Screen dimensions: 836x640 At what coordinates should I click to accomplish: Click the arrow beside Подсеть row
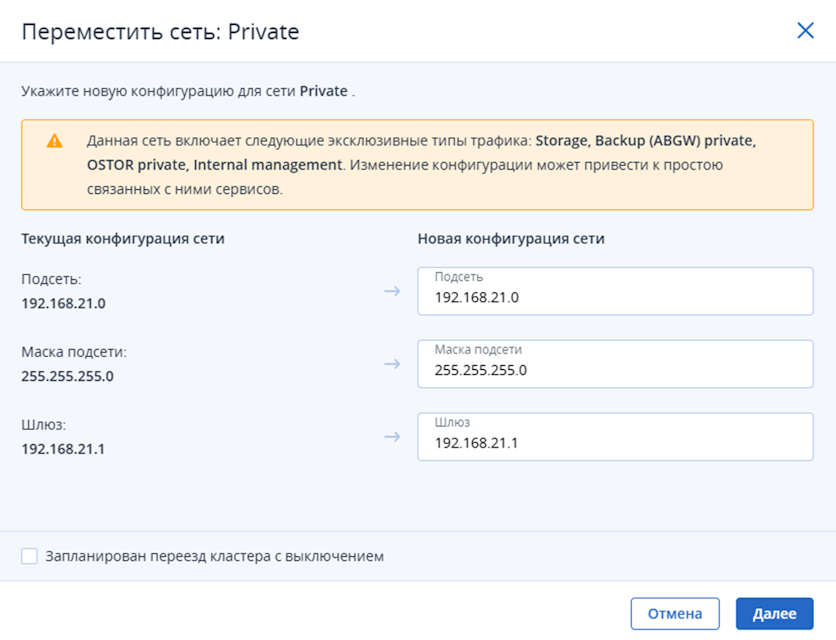click(392, 291)
